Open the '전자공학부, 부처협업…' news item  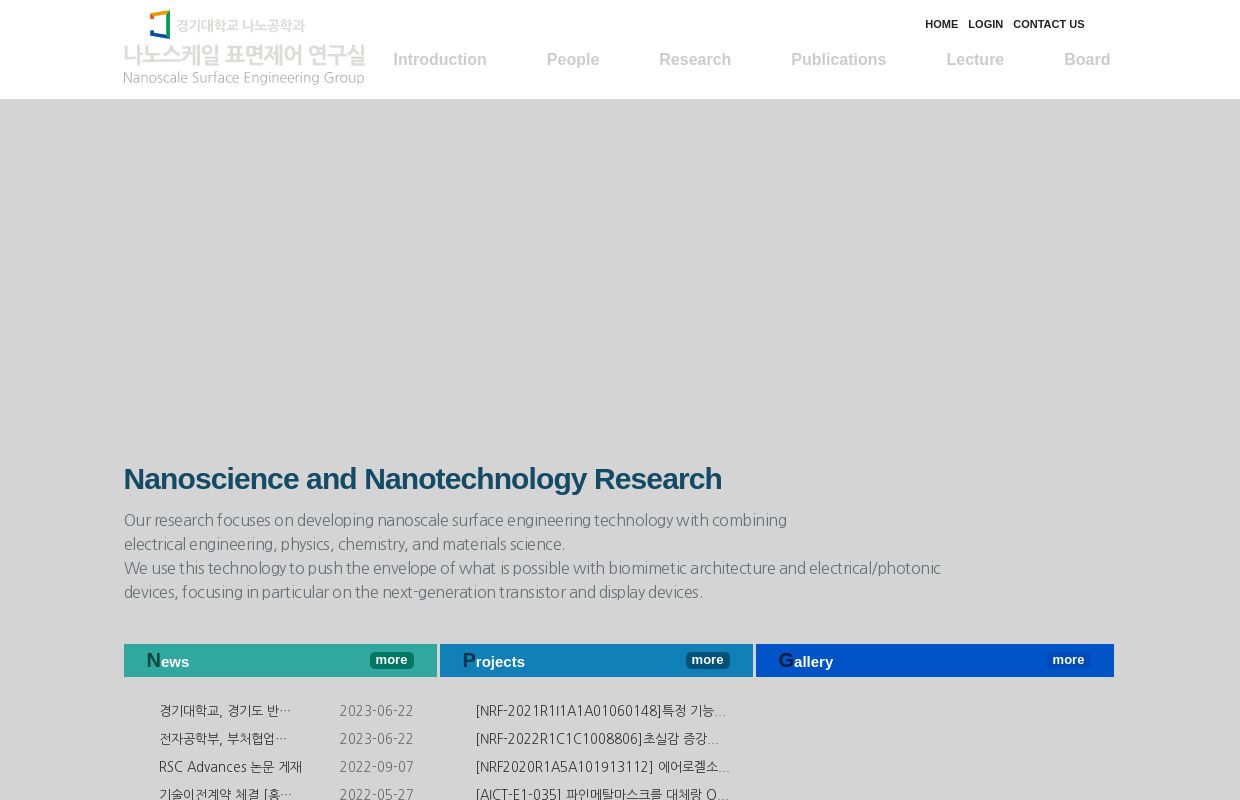click(224, 739)
